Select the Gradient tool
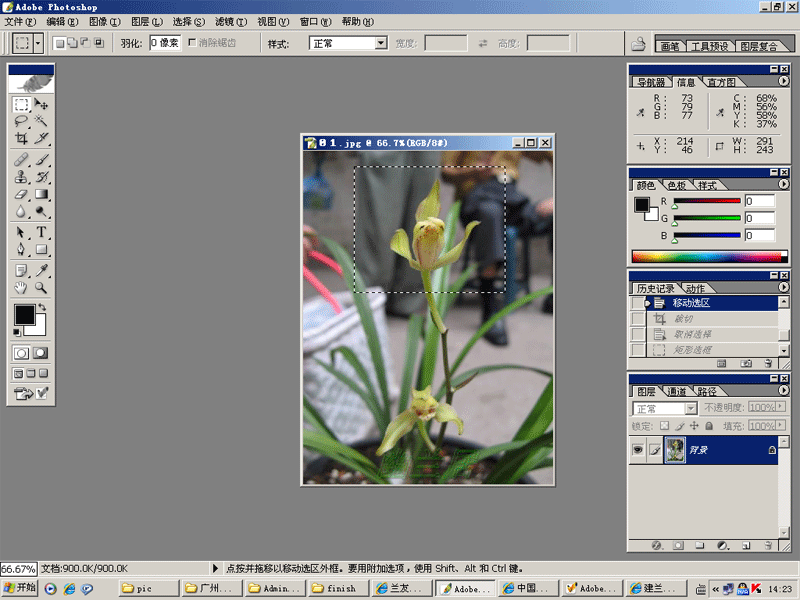The image size is (800, 600). pos(41,194)
